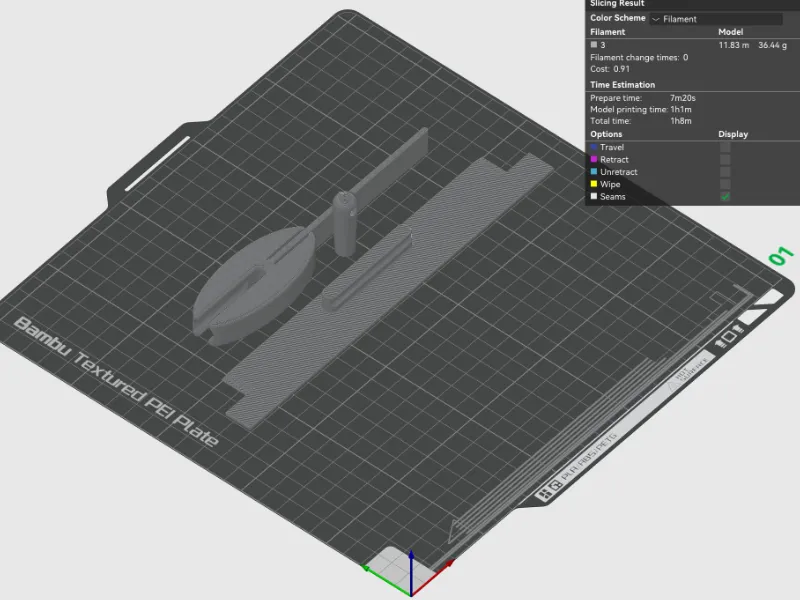Screen dimensions: 800x600
Task: Click the '11.83 m' filament length value
Action: coord(734,45)
